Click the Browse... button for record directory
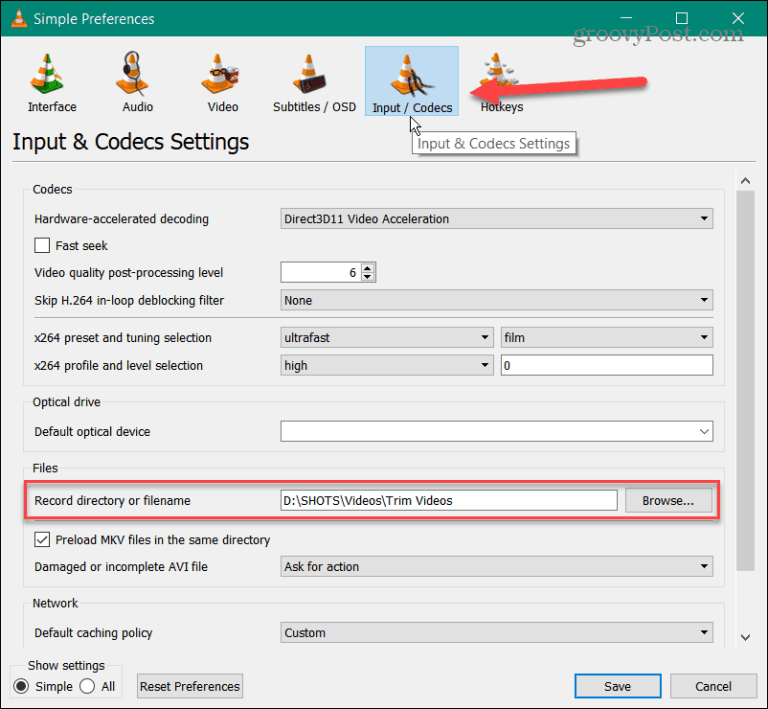This screenshot has width=768, height=709. click(668, 500)
